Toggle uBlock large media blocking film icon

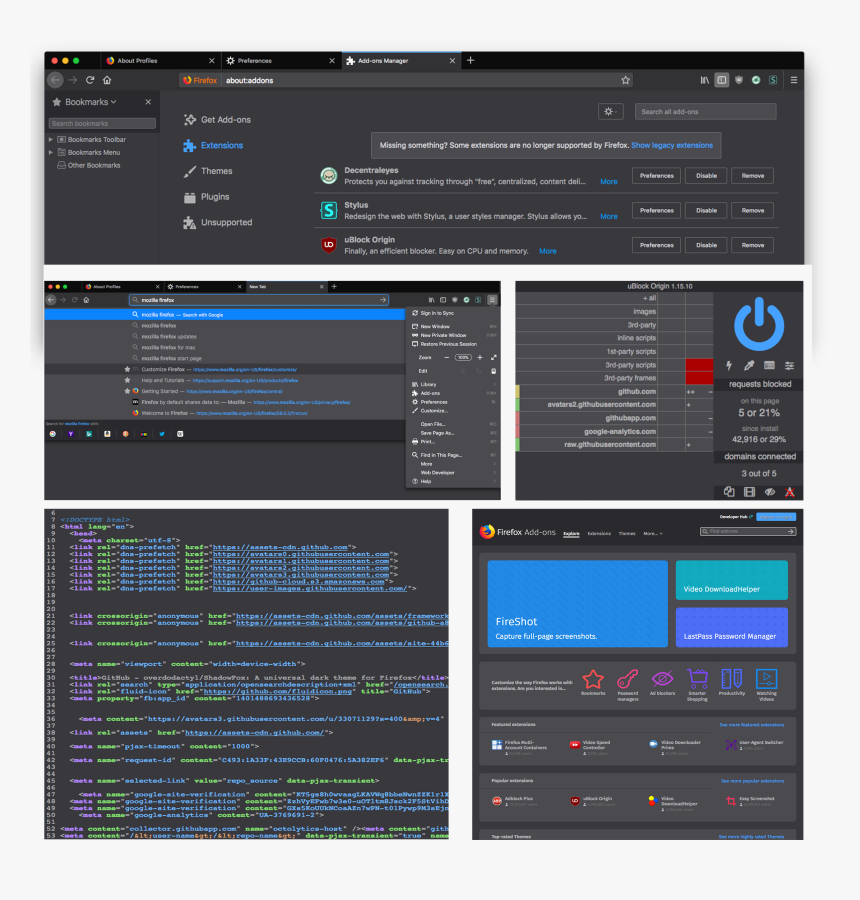pyautogui.click(x=749, y=492)
